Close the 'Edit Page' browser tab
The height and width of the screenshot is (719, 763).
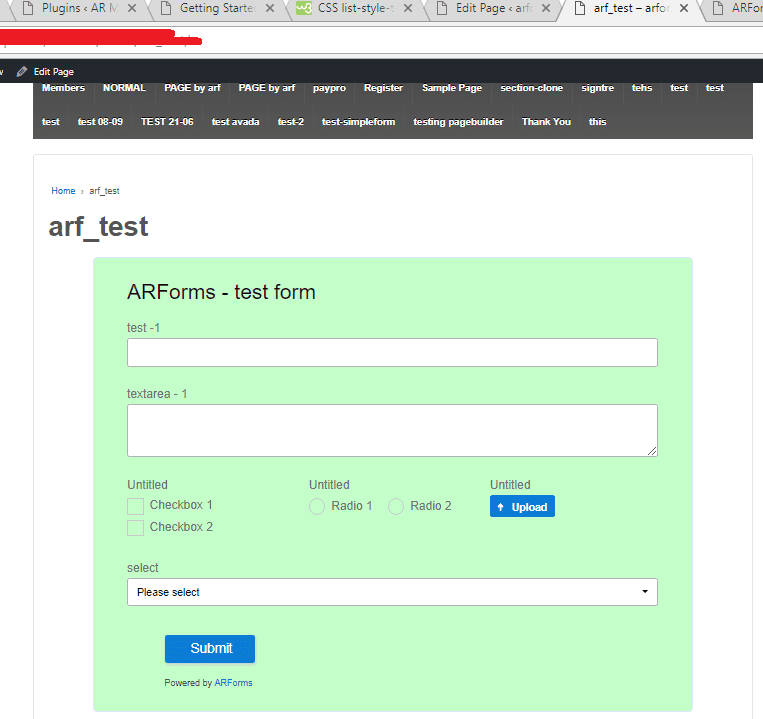[x=545, y=8]
